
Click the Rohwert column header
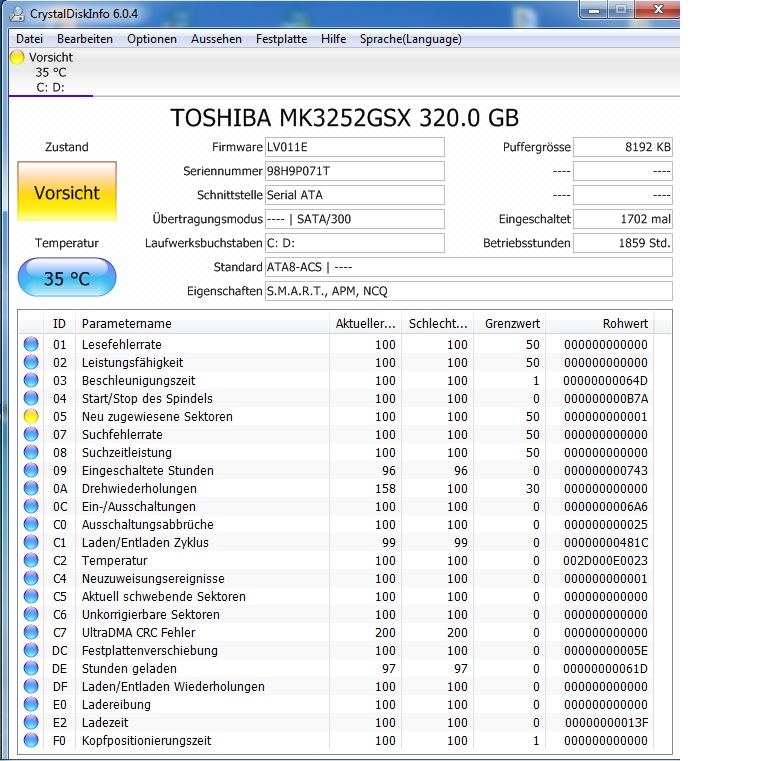(x=600, y=323)
